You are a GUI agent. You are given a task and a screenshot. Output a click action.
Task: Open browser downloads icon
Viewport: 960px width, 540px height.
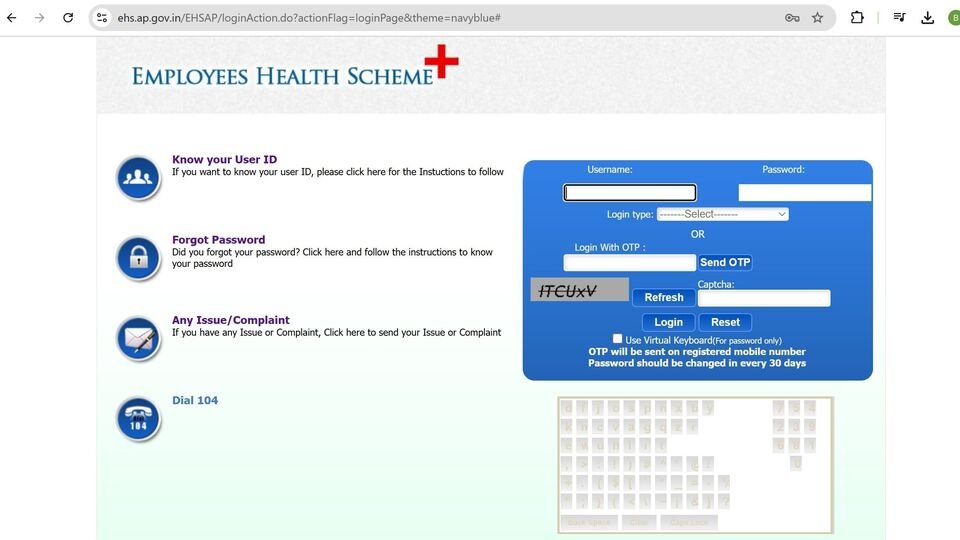coord(928,18)
